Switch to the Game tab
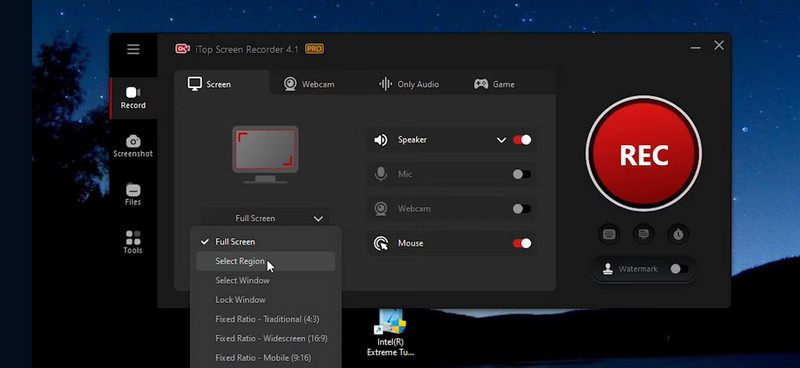This screenshot has width=800, height=368. 494,84
